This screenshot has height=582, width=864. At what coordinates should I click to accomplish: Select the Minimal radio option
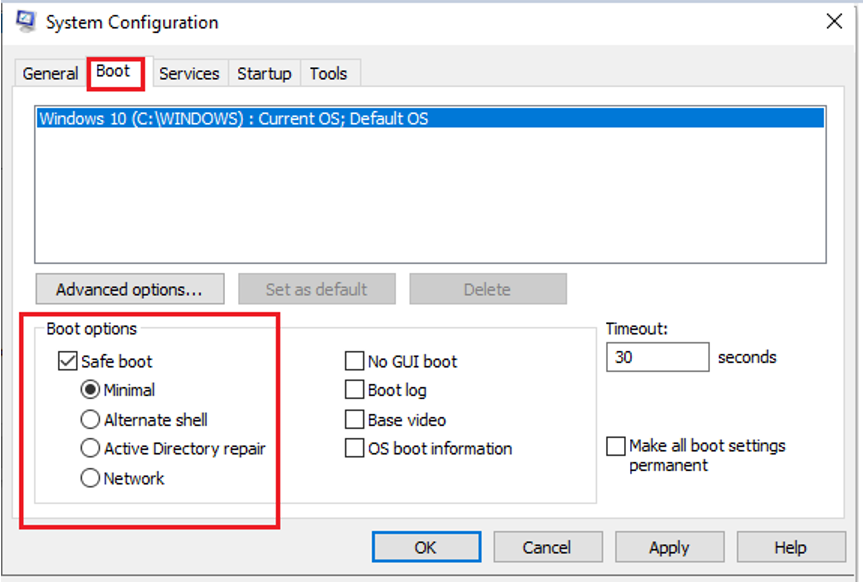coord(90,390)
